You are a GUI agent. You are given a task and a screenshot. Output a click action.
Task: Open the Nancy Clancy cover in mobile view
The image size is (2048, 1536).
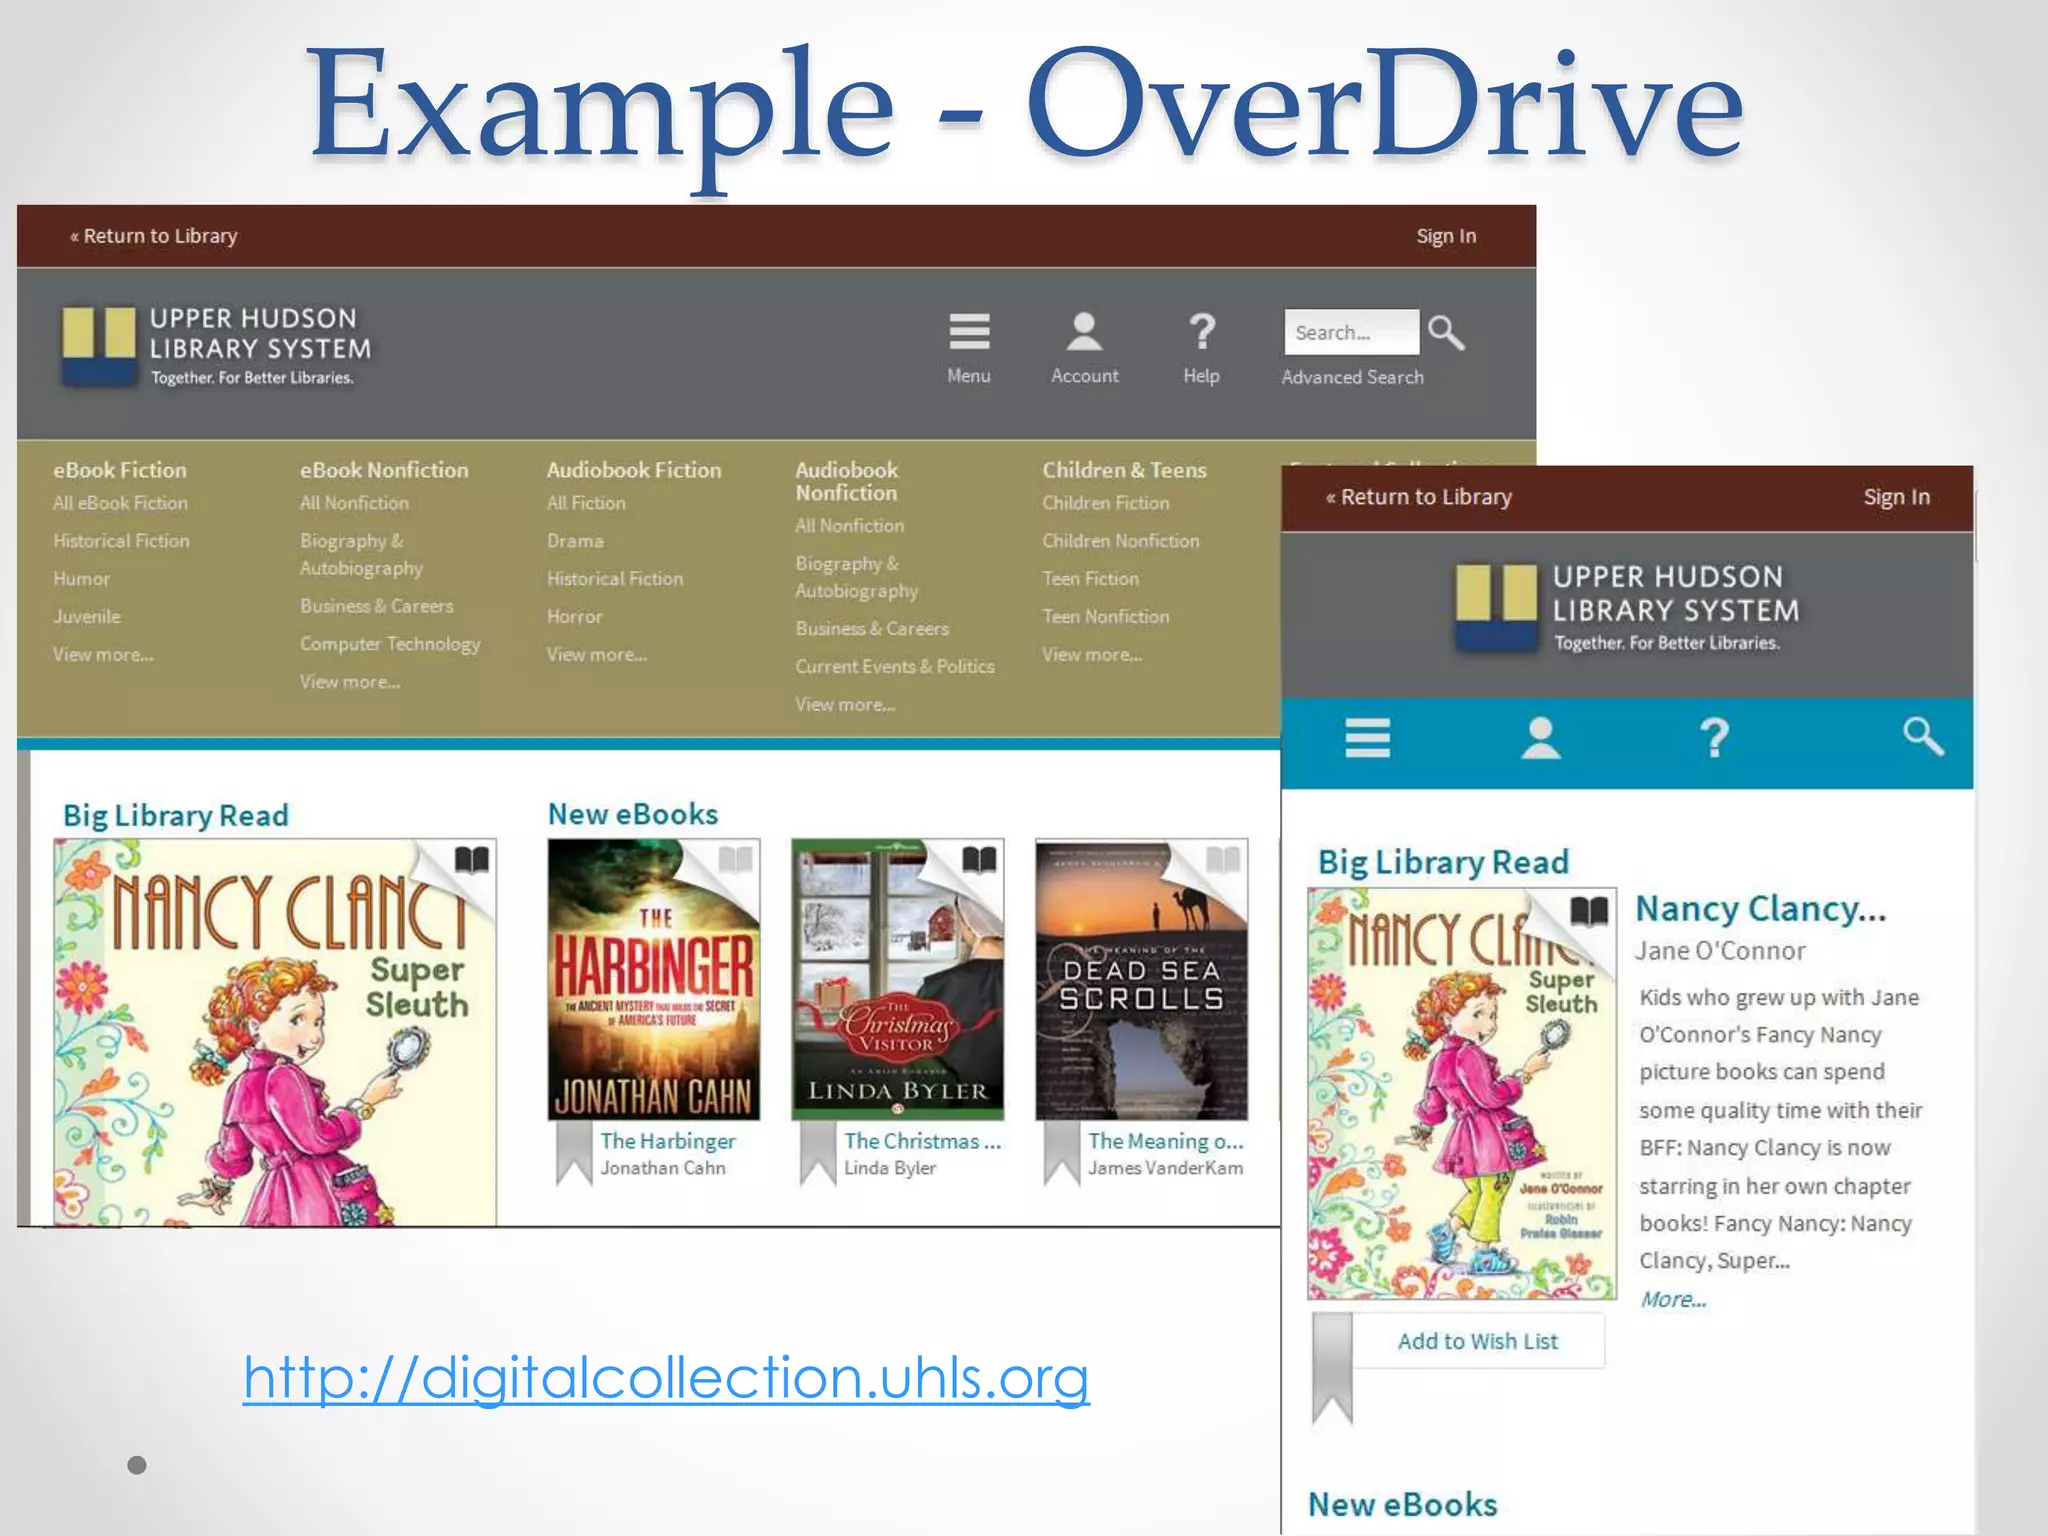coord(1462,1093)
